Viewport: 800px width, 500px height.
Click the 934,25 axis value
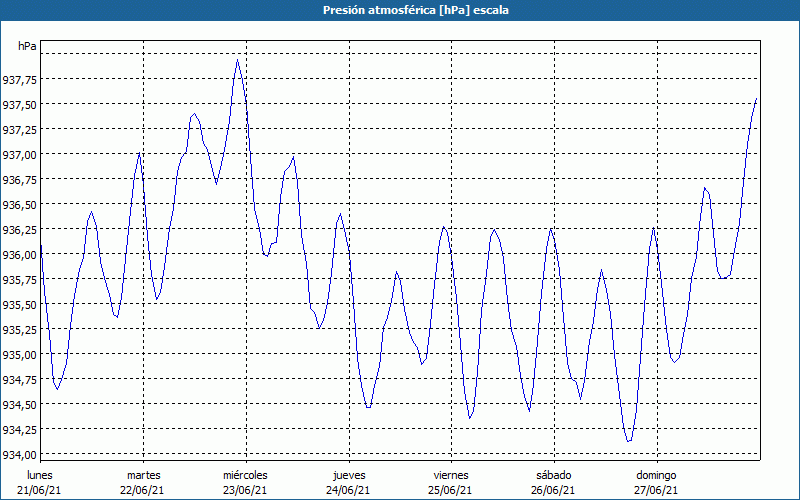click(x=19, y=429)
